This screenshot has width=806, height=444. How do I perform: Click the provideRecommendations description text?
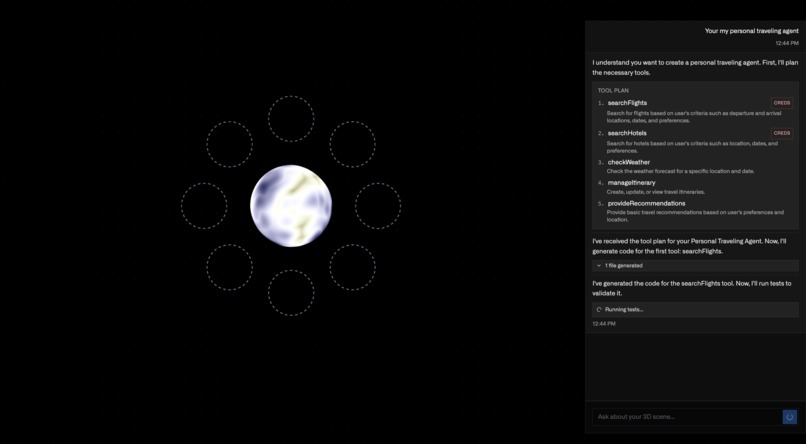coord(695,216)
